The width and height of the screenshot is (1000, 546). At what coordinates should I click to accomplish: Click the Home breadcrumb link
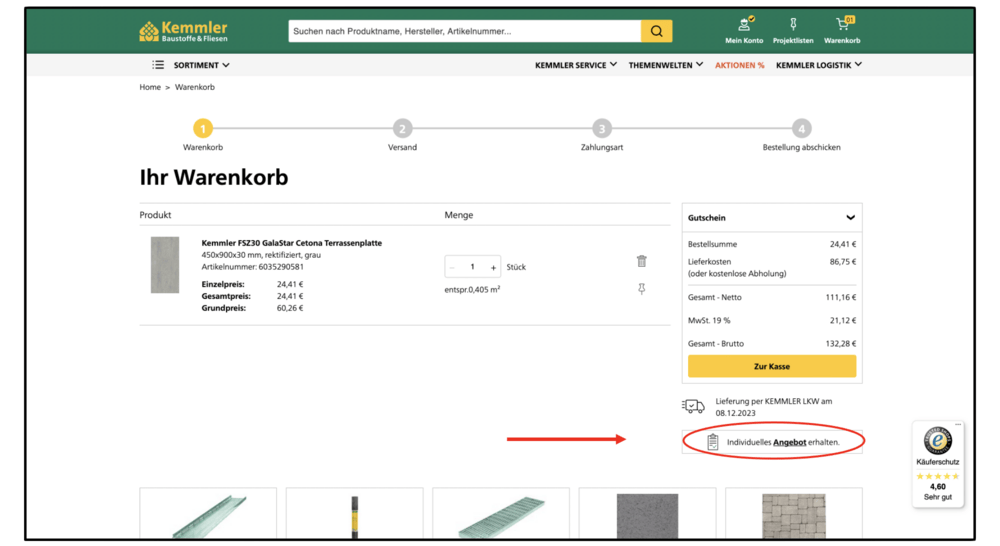click(x=150, y=87)
